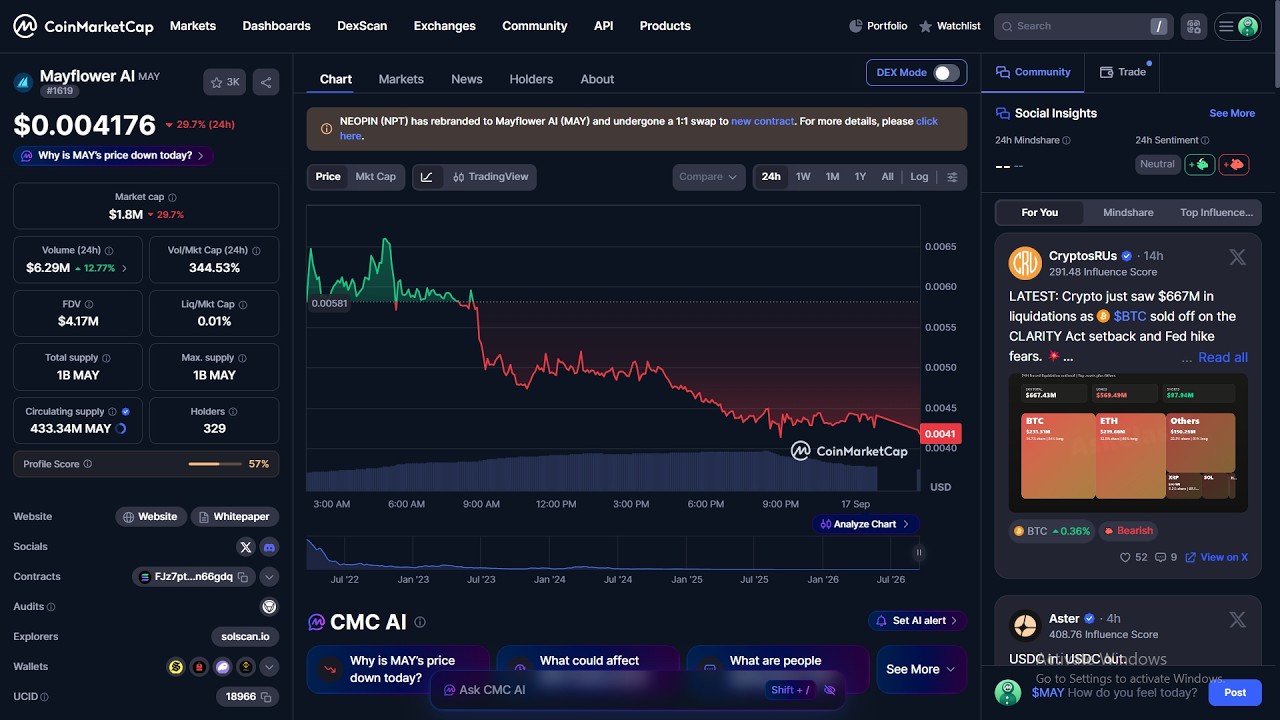Image resolution: width=1280 pixels, height=720 pixels.
Task: Click the historical mini chart range slider
Action: click(x=612, y=553)
